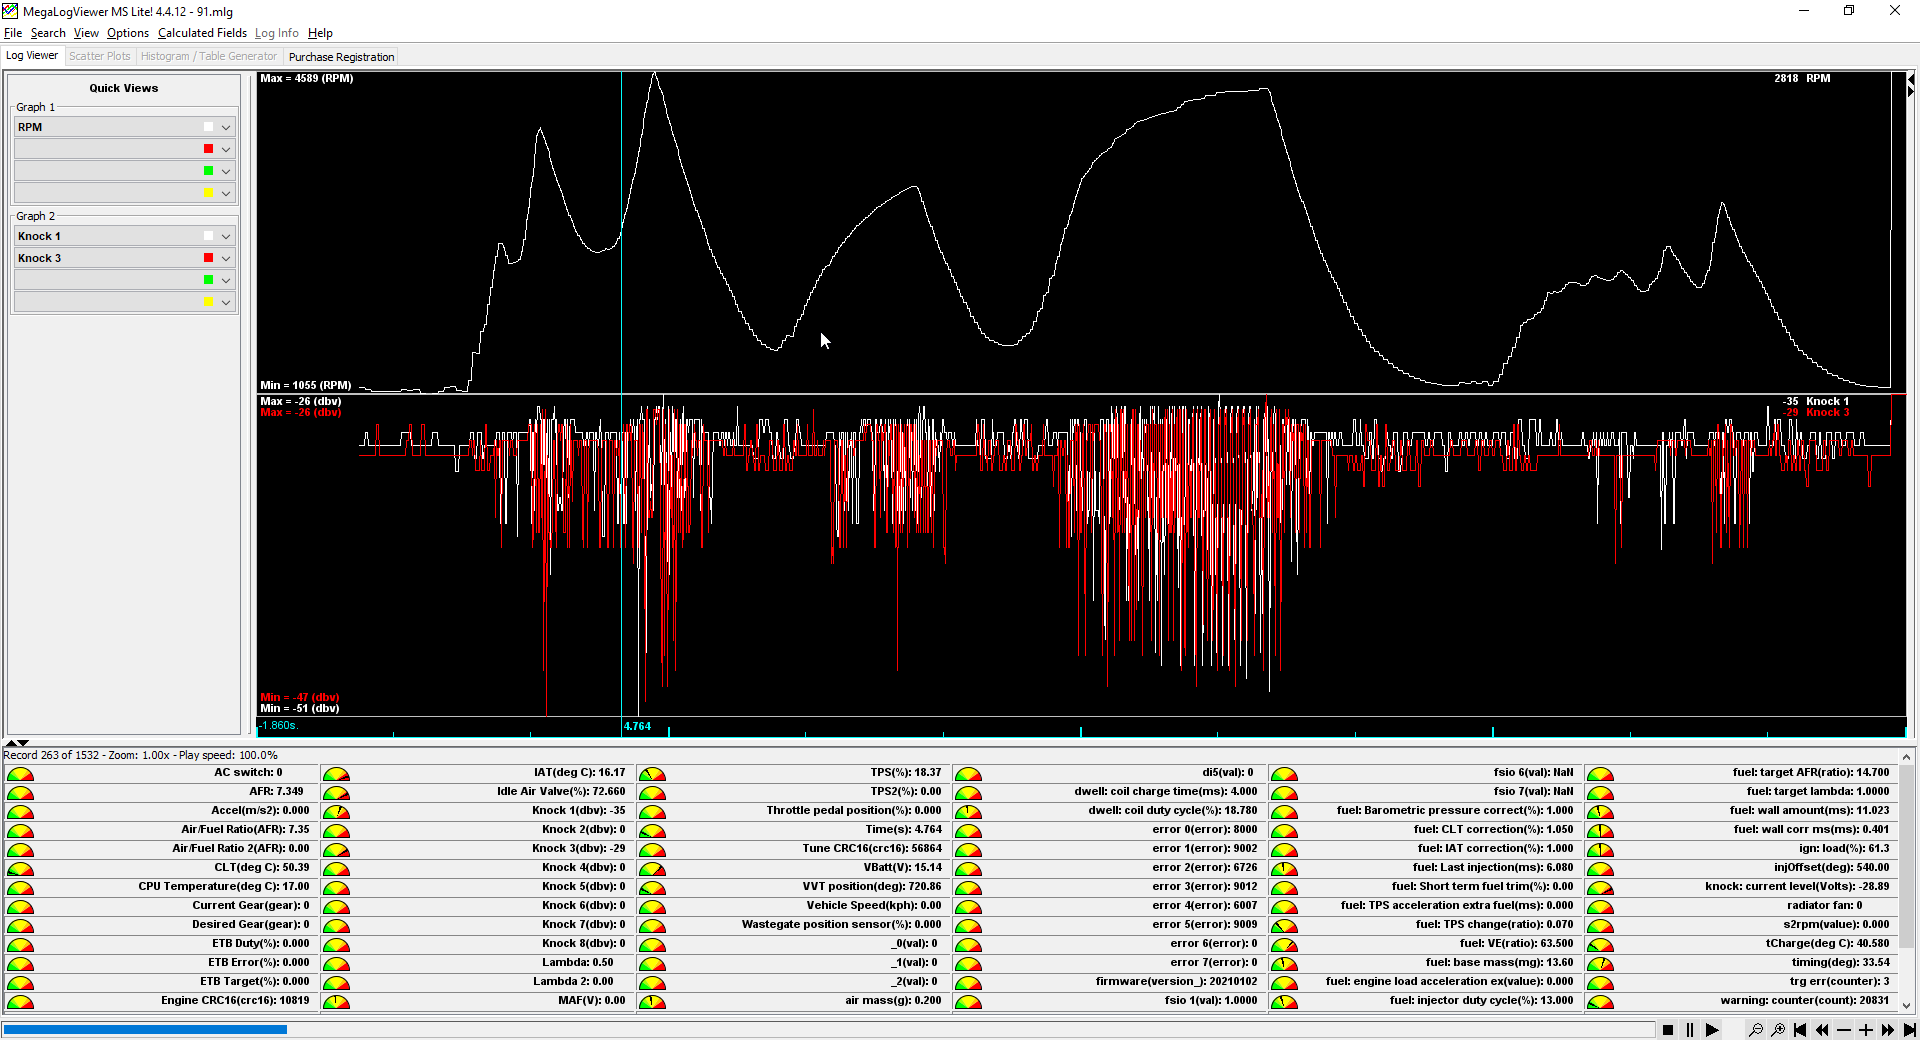Expand the Knock 3 field dropdown

click(x=226, y=259)
